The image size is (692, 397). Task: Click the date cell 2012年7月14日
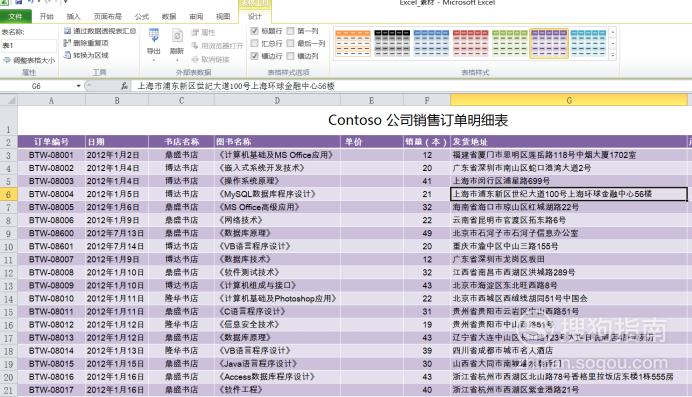click(x=117, y=247)
